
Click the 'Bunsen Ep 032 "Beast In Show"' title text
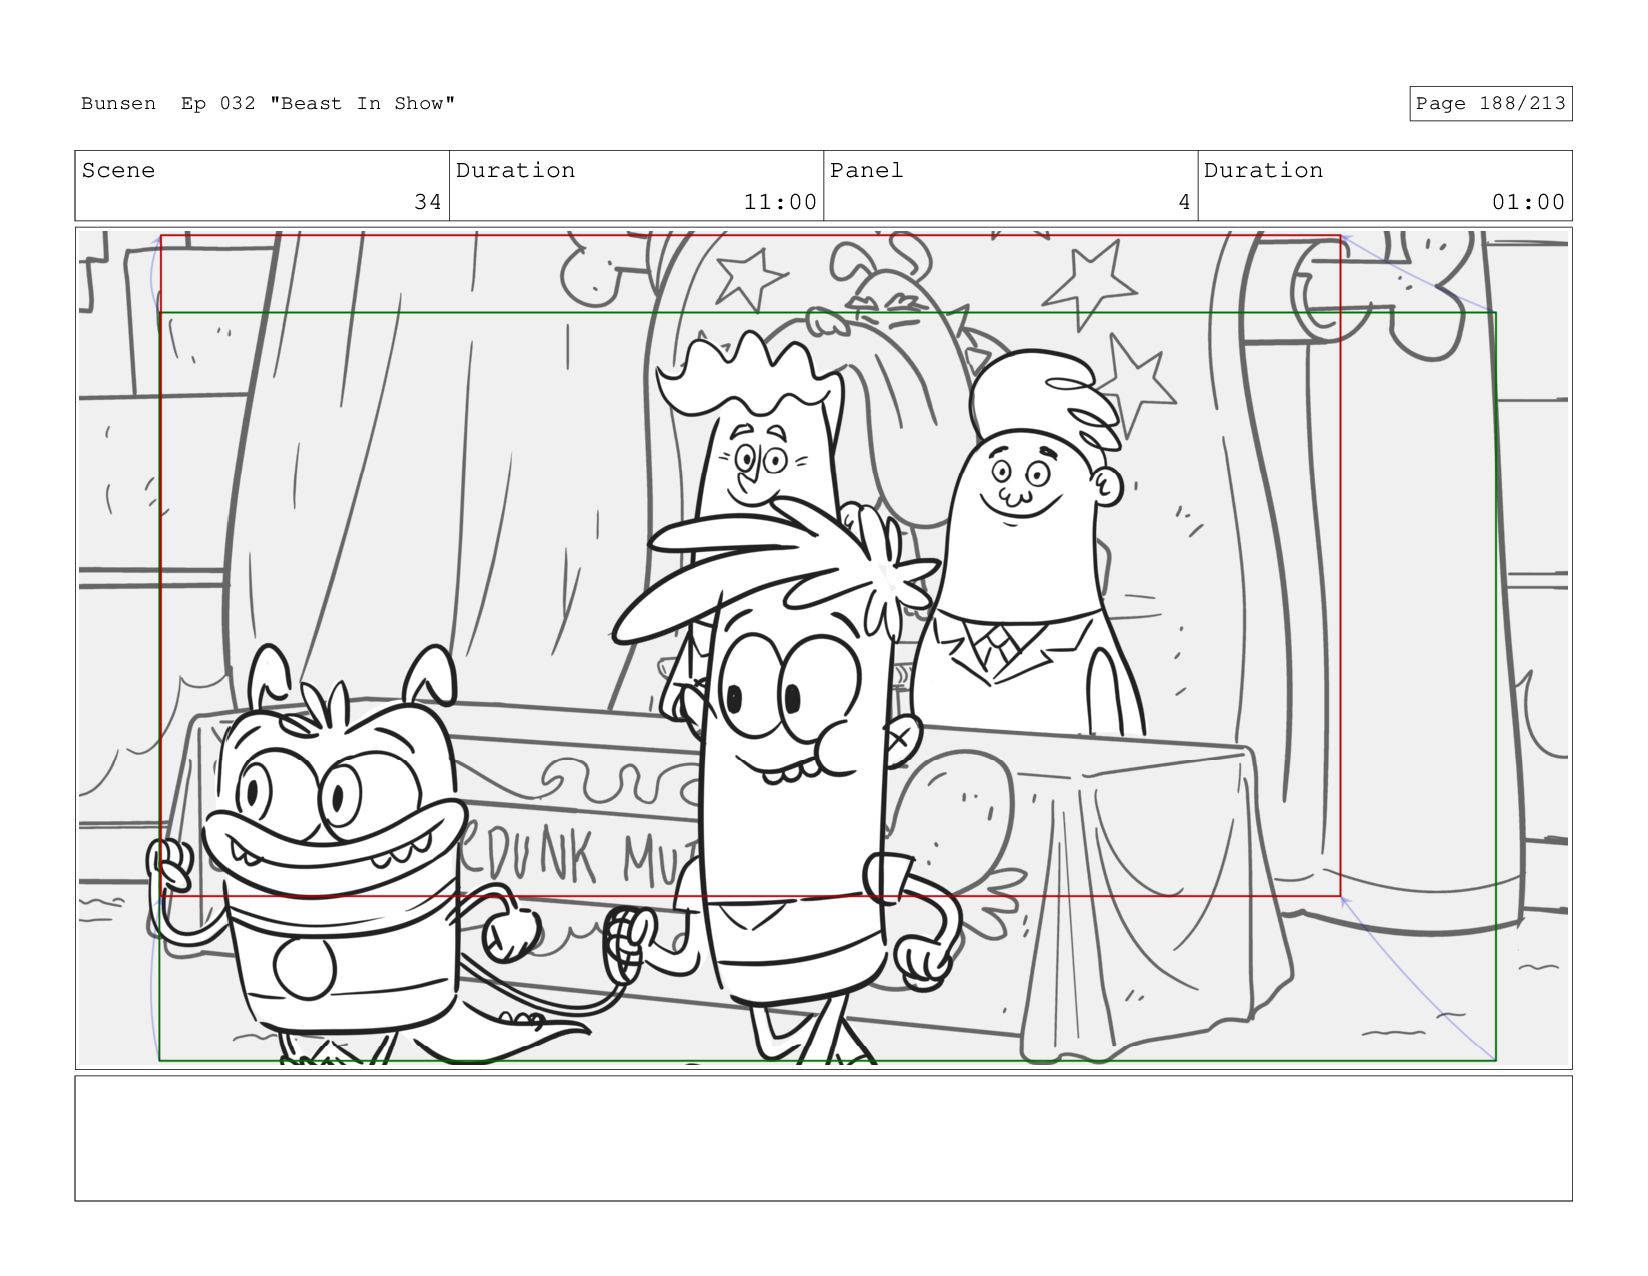(268, 104)
